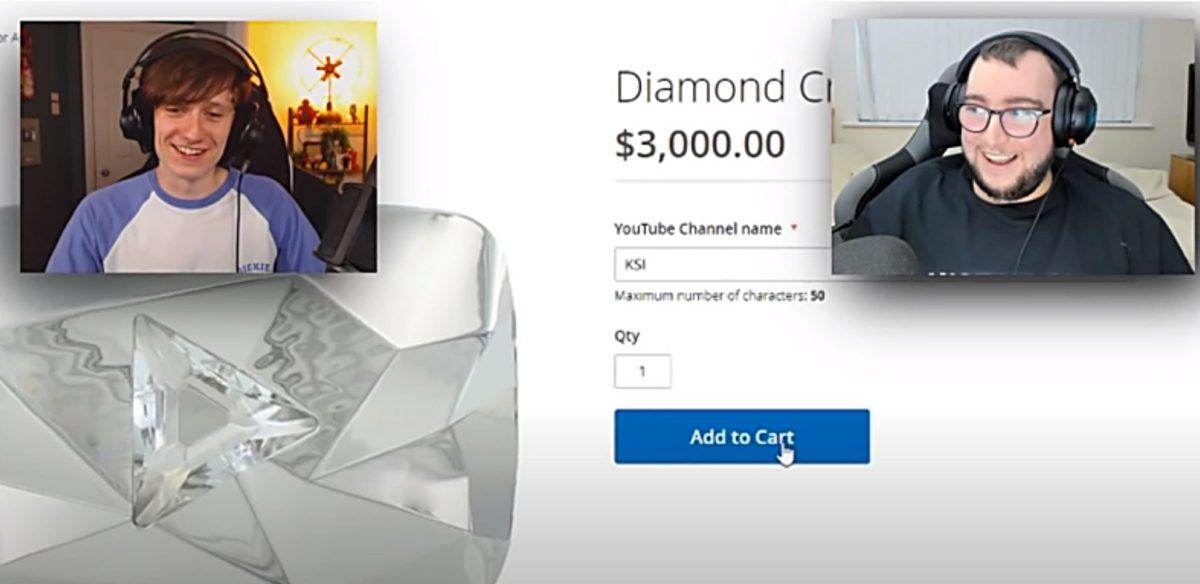Select the right webcam overlay with bearded streamer
Screen dimensions: 1200x584
[x=1012, y=146]
